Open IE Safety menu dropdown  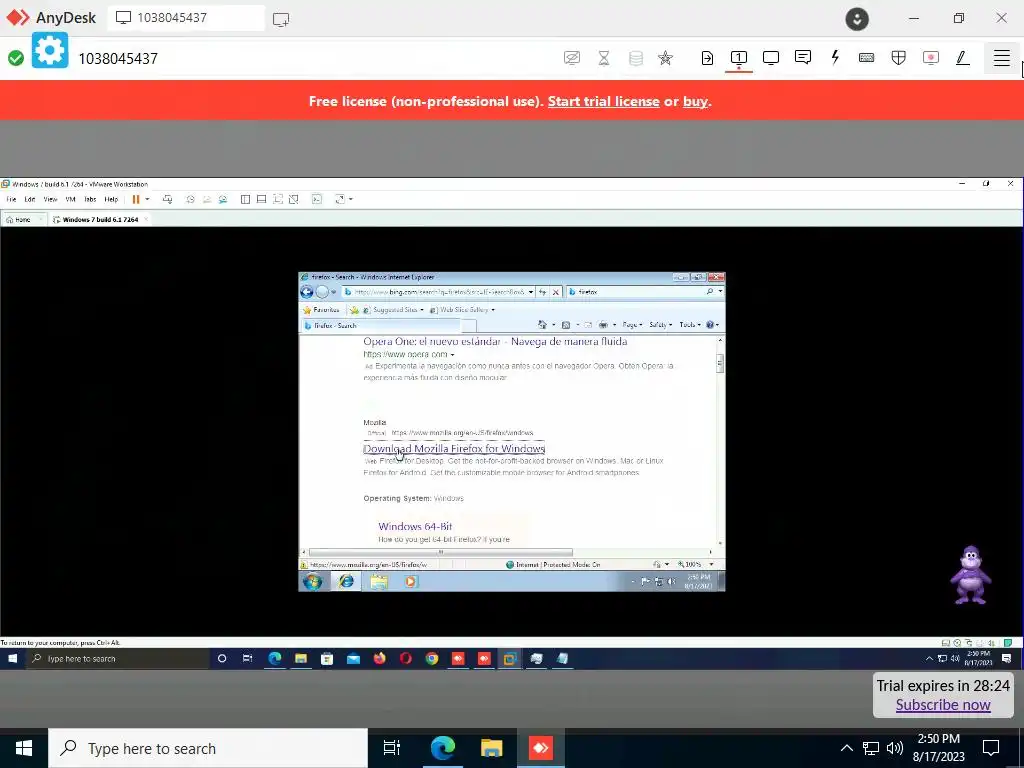661,325
